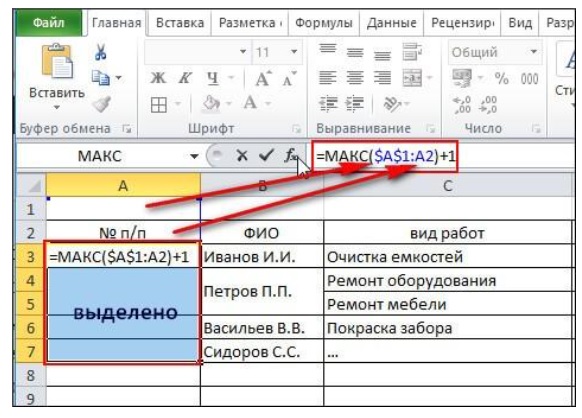
Task: Center text horizontally
Action: pyautogui.click(x=355, y=78)
